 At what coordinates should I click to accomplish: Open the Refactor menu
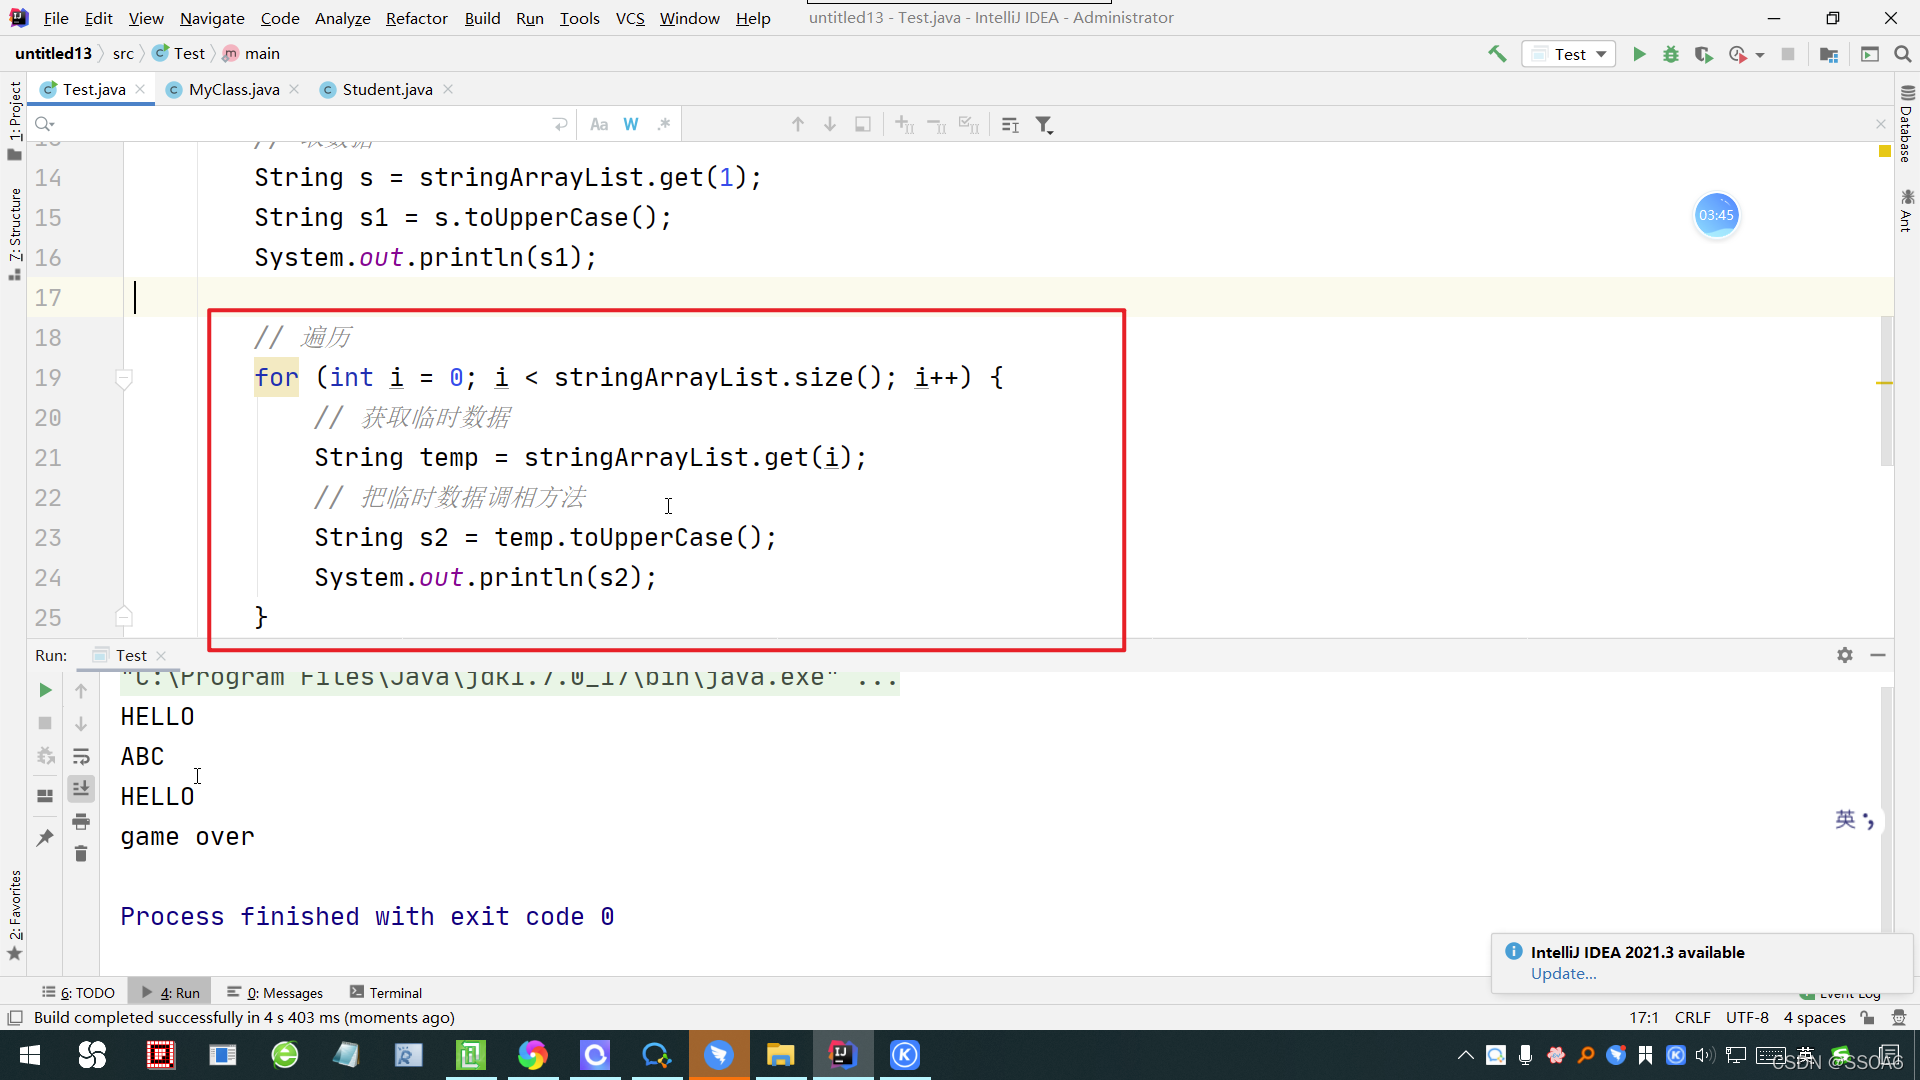(416, 18)
